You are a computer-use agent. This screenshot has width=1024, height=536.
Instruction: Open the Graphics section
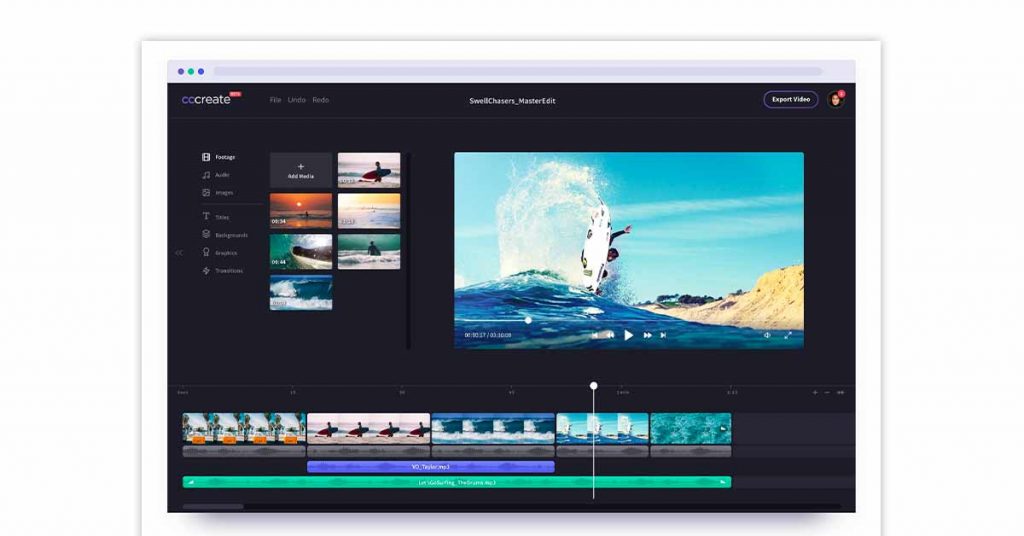coord(206,253)
